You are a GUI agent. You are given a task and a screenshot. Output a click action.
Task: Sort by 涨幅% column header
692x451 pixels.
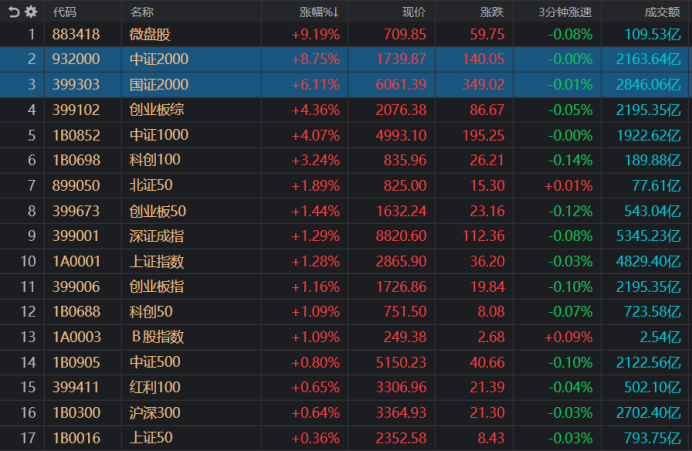point(319,12)
